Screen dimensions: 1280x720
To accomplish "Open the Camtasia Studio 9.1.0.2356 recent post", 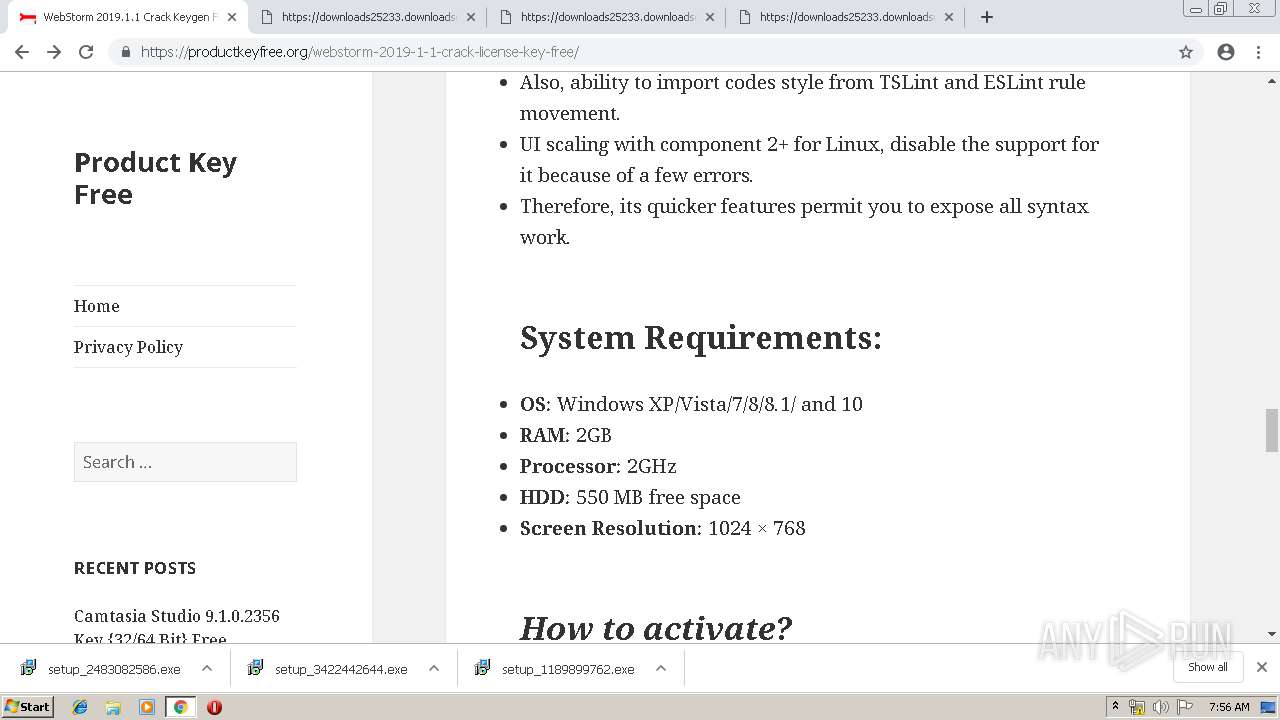I will pos(177,627).
